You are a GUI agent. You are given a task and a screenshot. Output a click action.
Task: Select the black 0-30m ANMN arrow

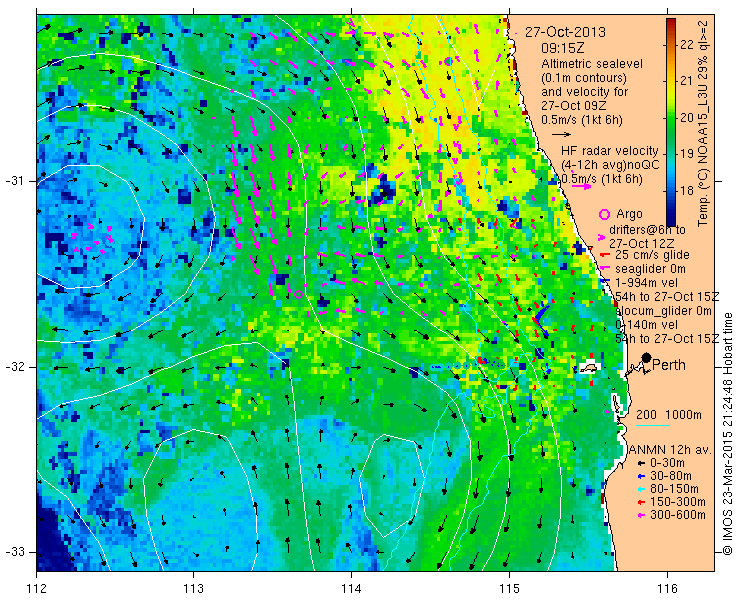coord(641,464)
